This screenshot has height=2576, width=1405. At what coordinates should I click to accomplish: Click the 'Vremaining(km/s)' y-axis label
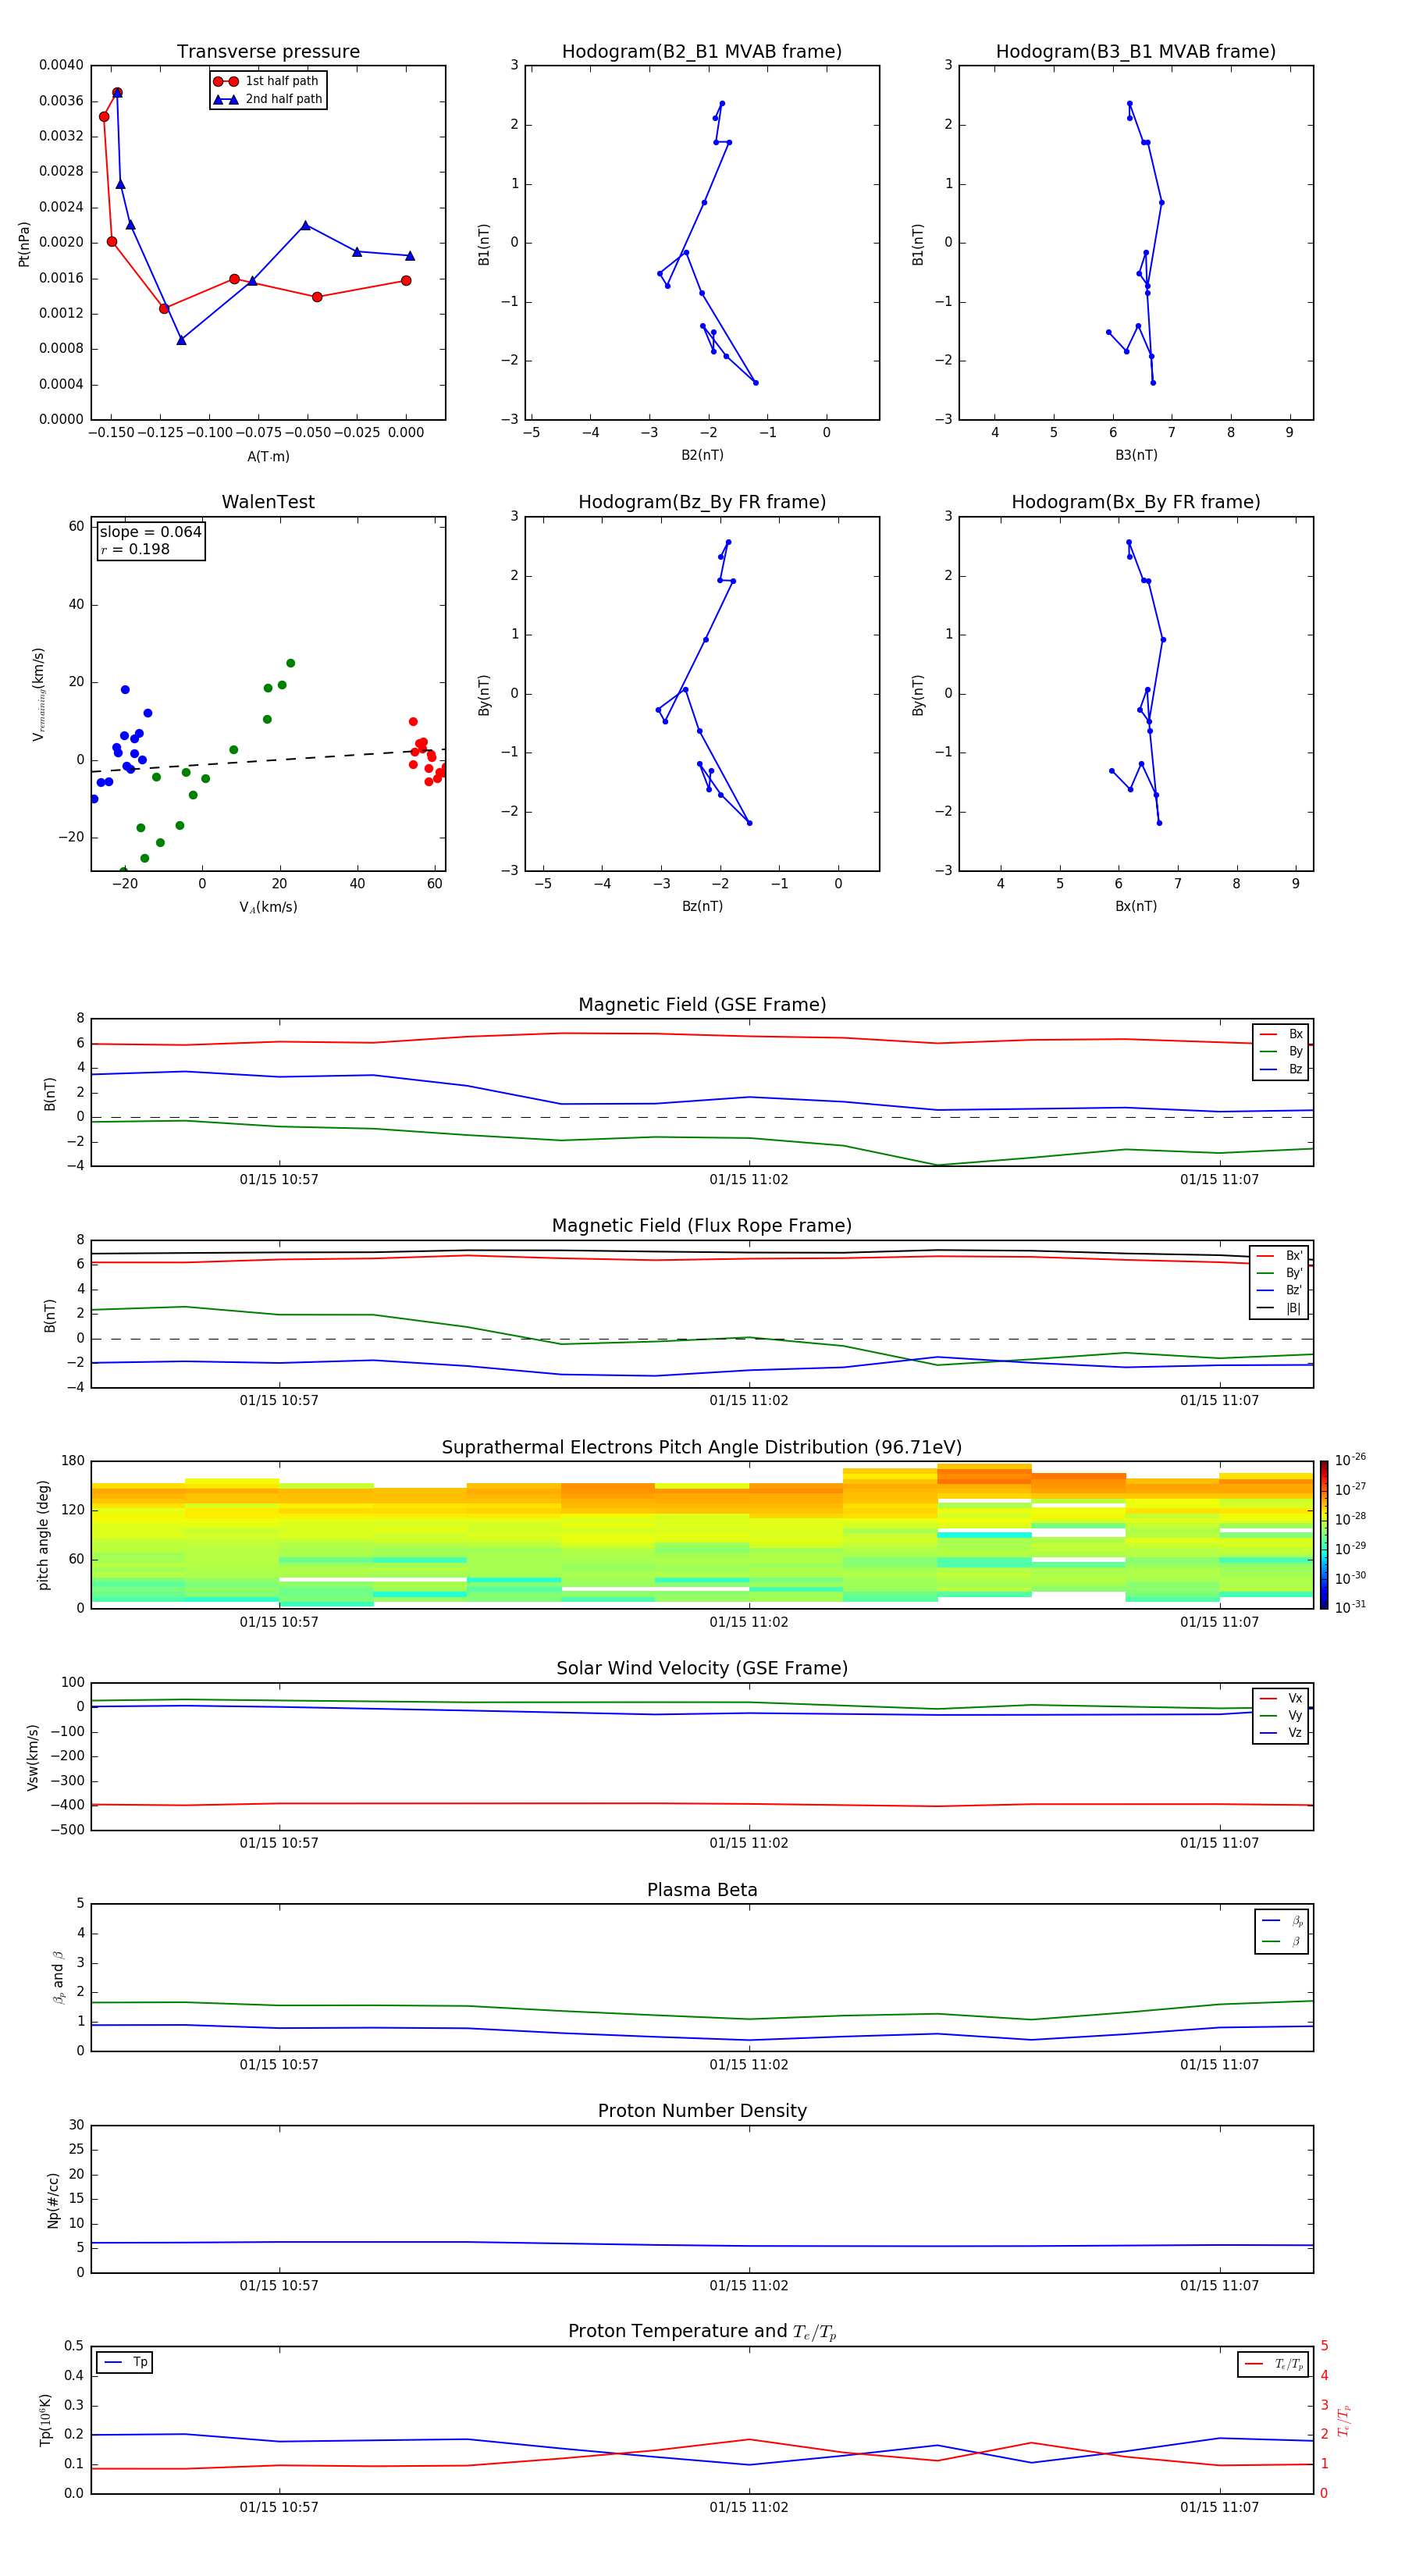39,694
